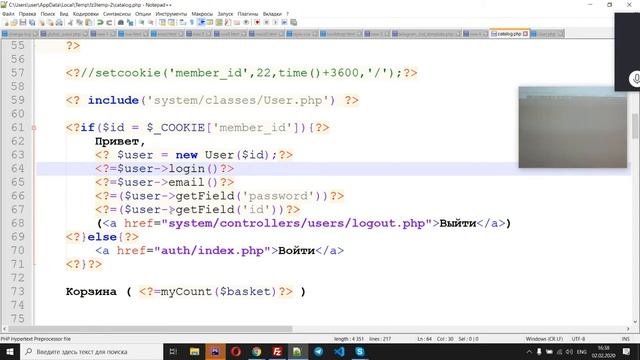Image resolution: width=640 pixels, height=360 pixels.
Task: Click 'setcookie' comment on line 57
Action: click(x=128, y=73)
